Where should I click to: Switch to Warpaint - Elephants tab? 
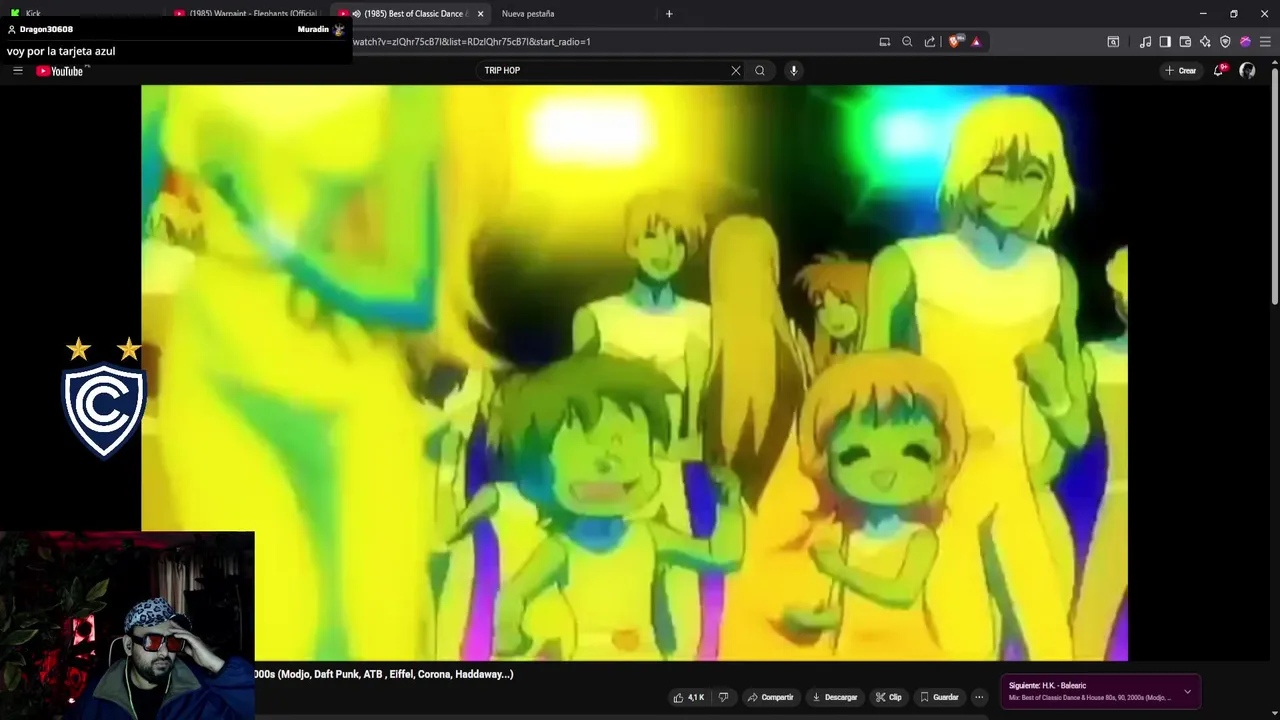point(247,14)
